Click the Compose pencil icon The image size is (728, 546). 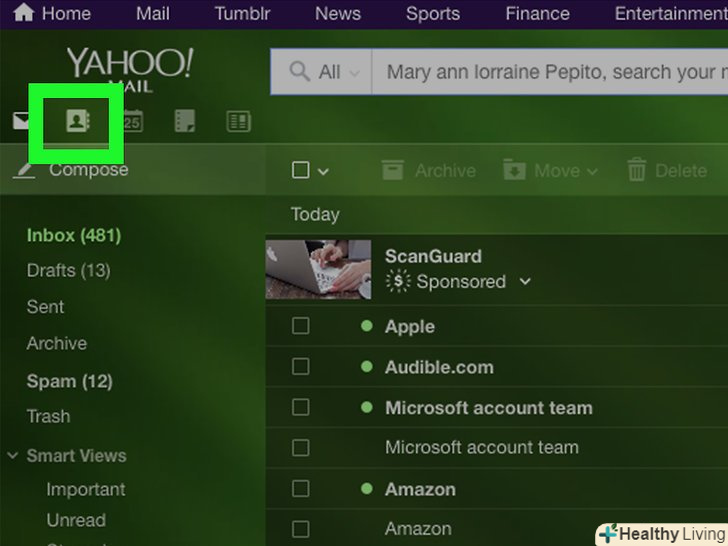24,171
